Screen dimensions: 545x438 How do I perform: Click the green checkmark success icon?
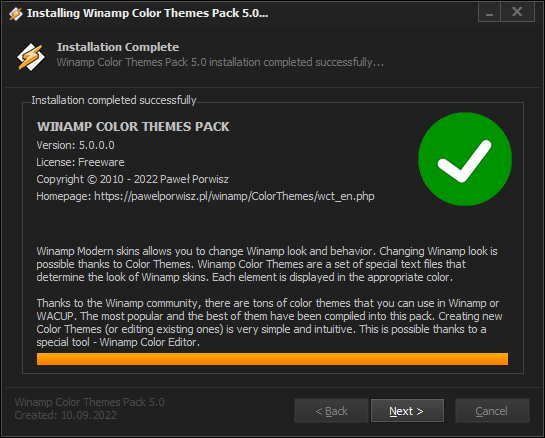(465, 159)
